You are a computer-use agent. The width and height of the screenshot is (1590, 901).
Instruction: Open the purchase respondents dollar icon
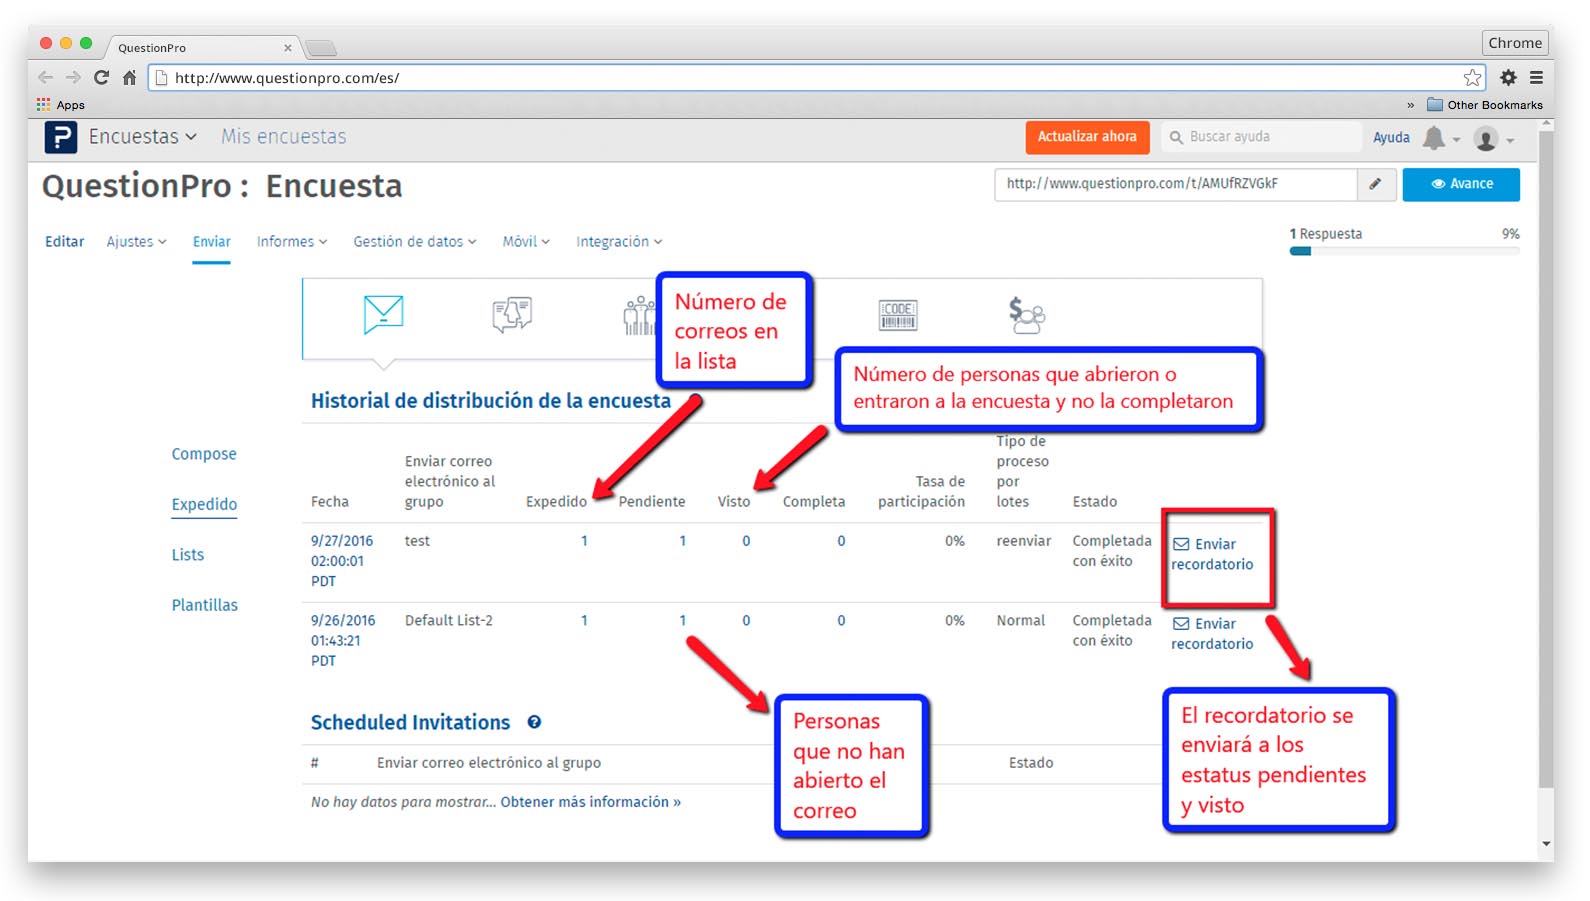click(x=1026, y=315)
